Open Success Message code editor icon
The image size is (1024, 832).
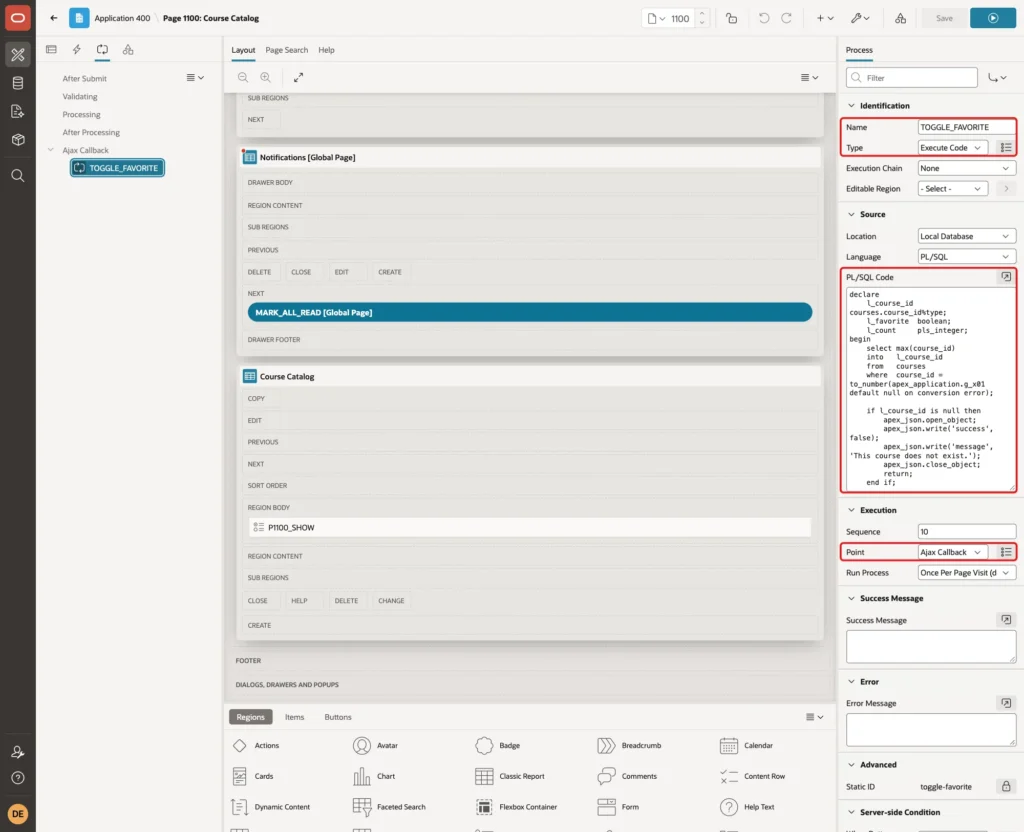point(1006,620)
